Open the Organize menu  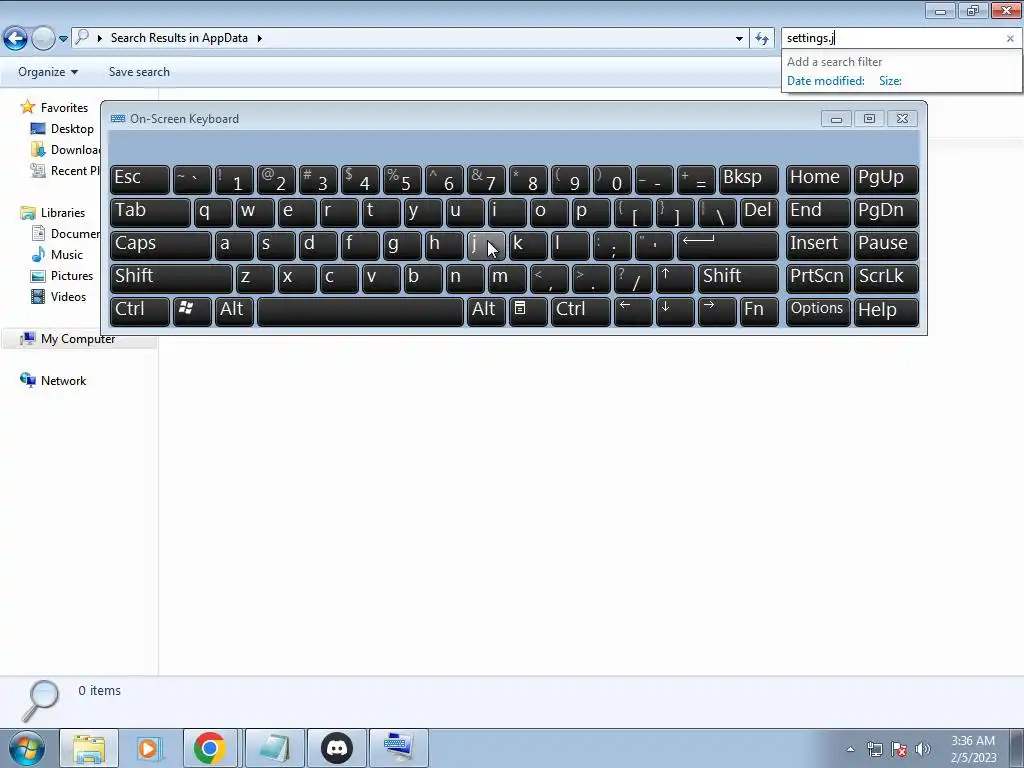(48, 72)
